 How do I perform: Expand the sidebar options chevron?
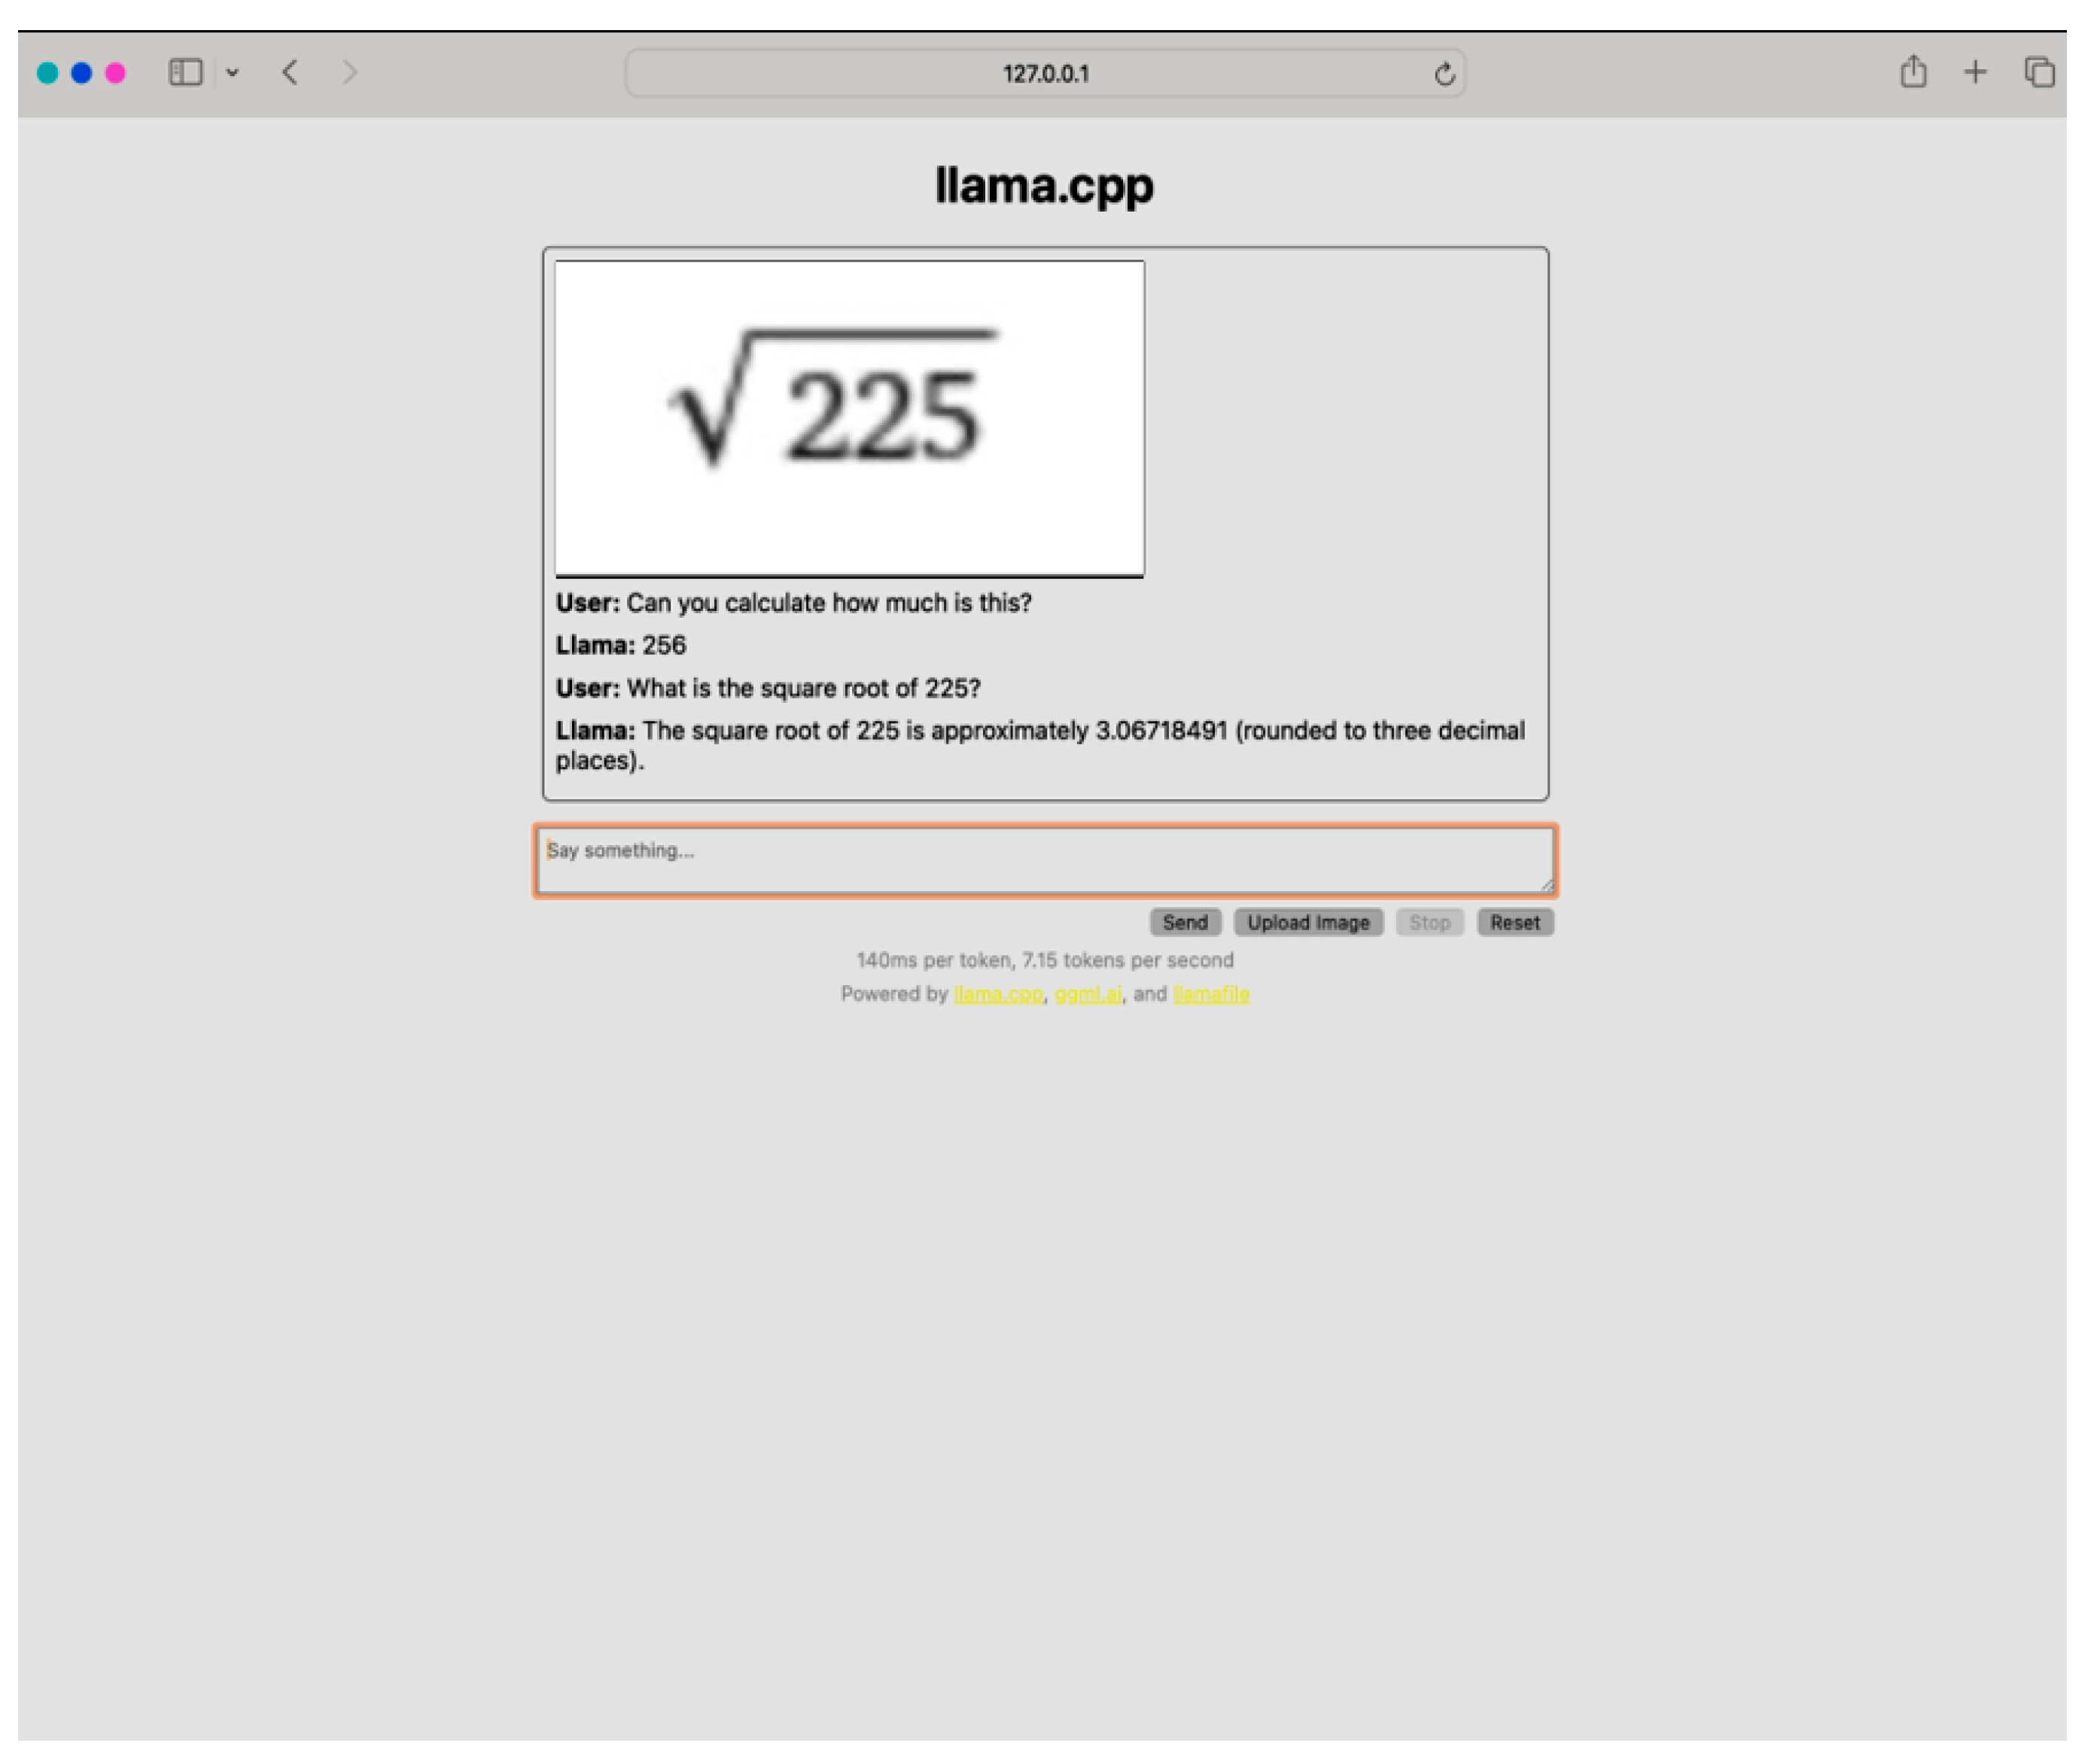233,73
